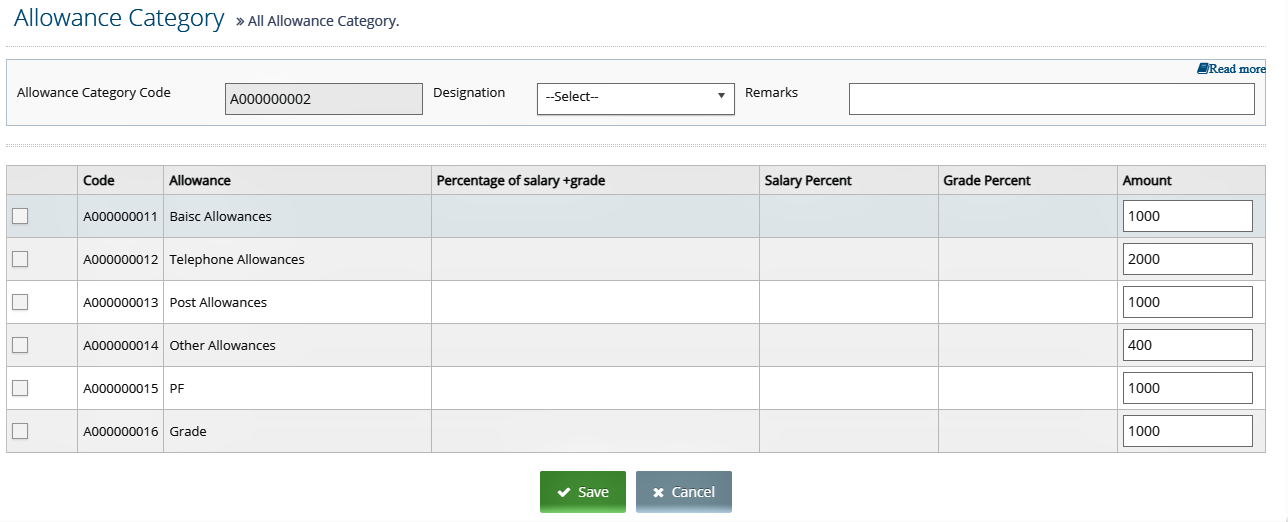Select the Post Allowances row checkbox
The image size is (1288, 522).
pyautogui.click(x=20, y=302)
